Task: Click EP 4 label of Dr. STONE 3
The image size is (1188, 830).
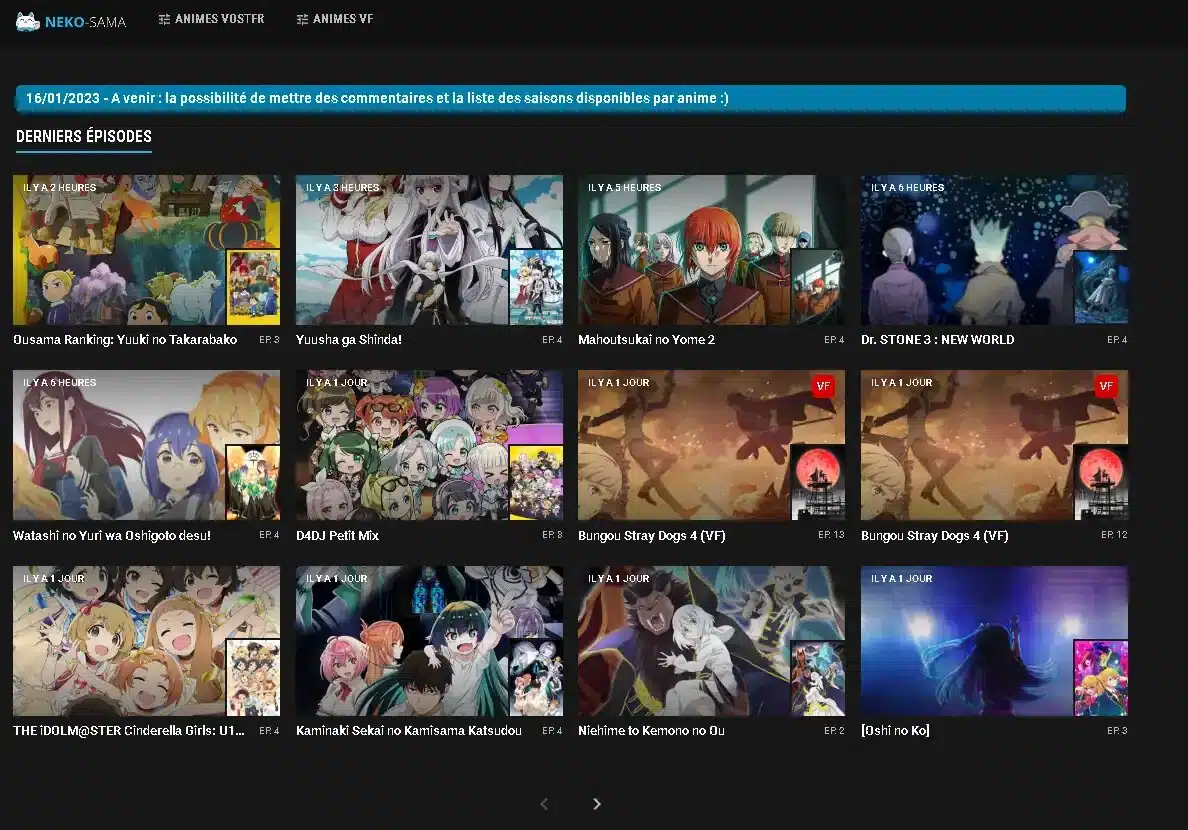Action: 1117,340
